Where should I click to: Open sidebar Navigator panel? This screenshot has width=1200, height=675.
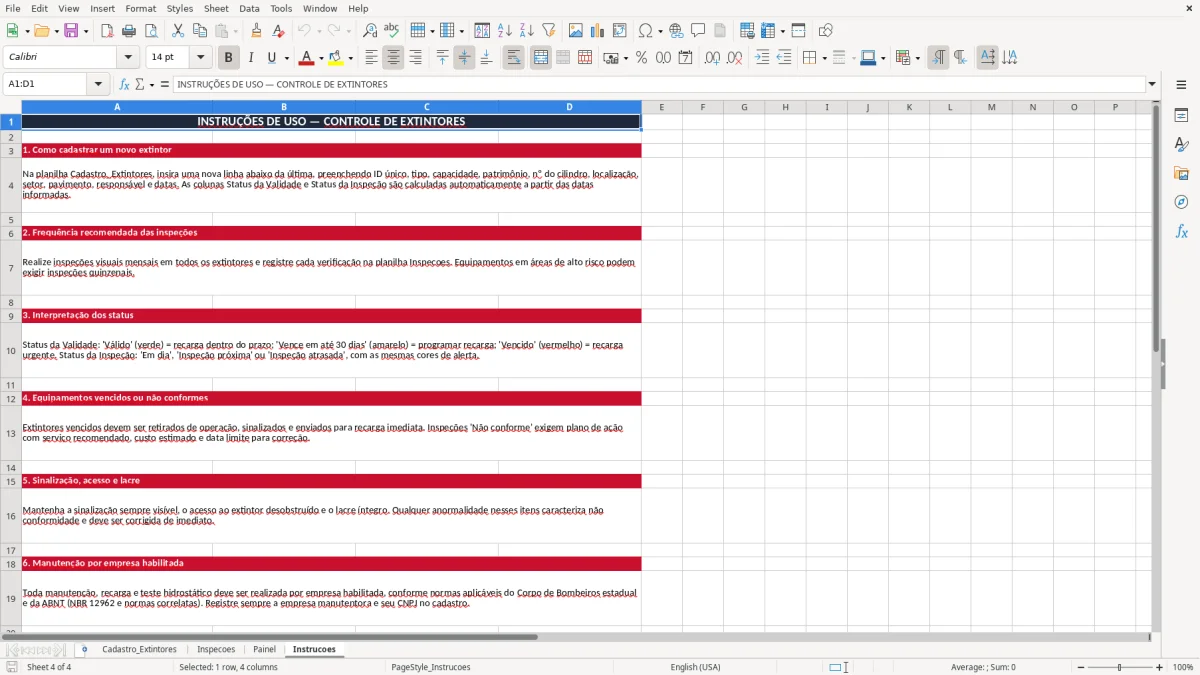(x=1181, y=202)
